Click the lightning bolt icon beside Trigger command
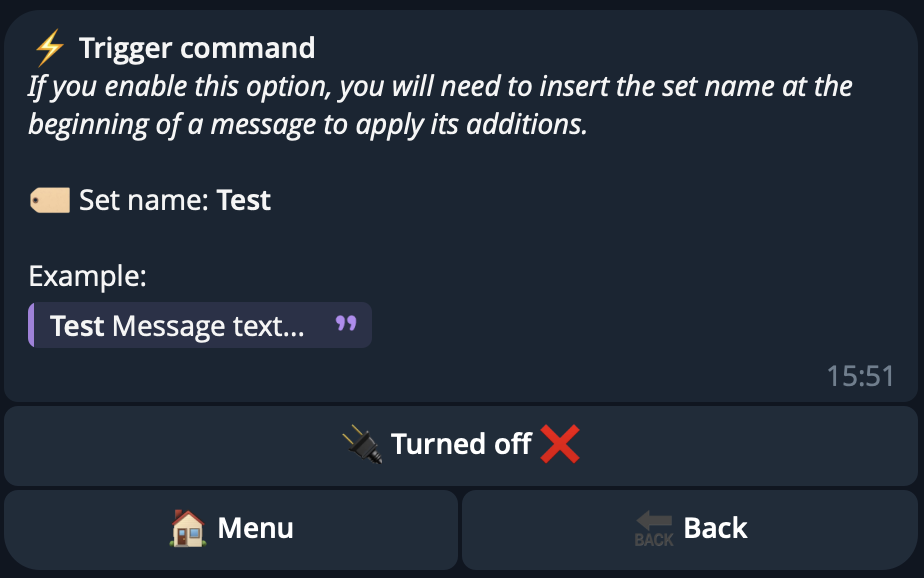 tap(49, 47)
